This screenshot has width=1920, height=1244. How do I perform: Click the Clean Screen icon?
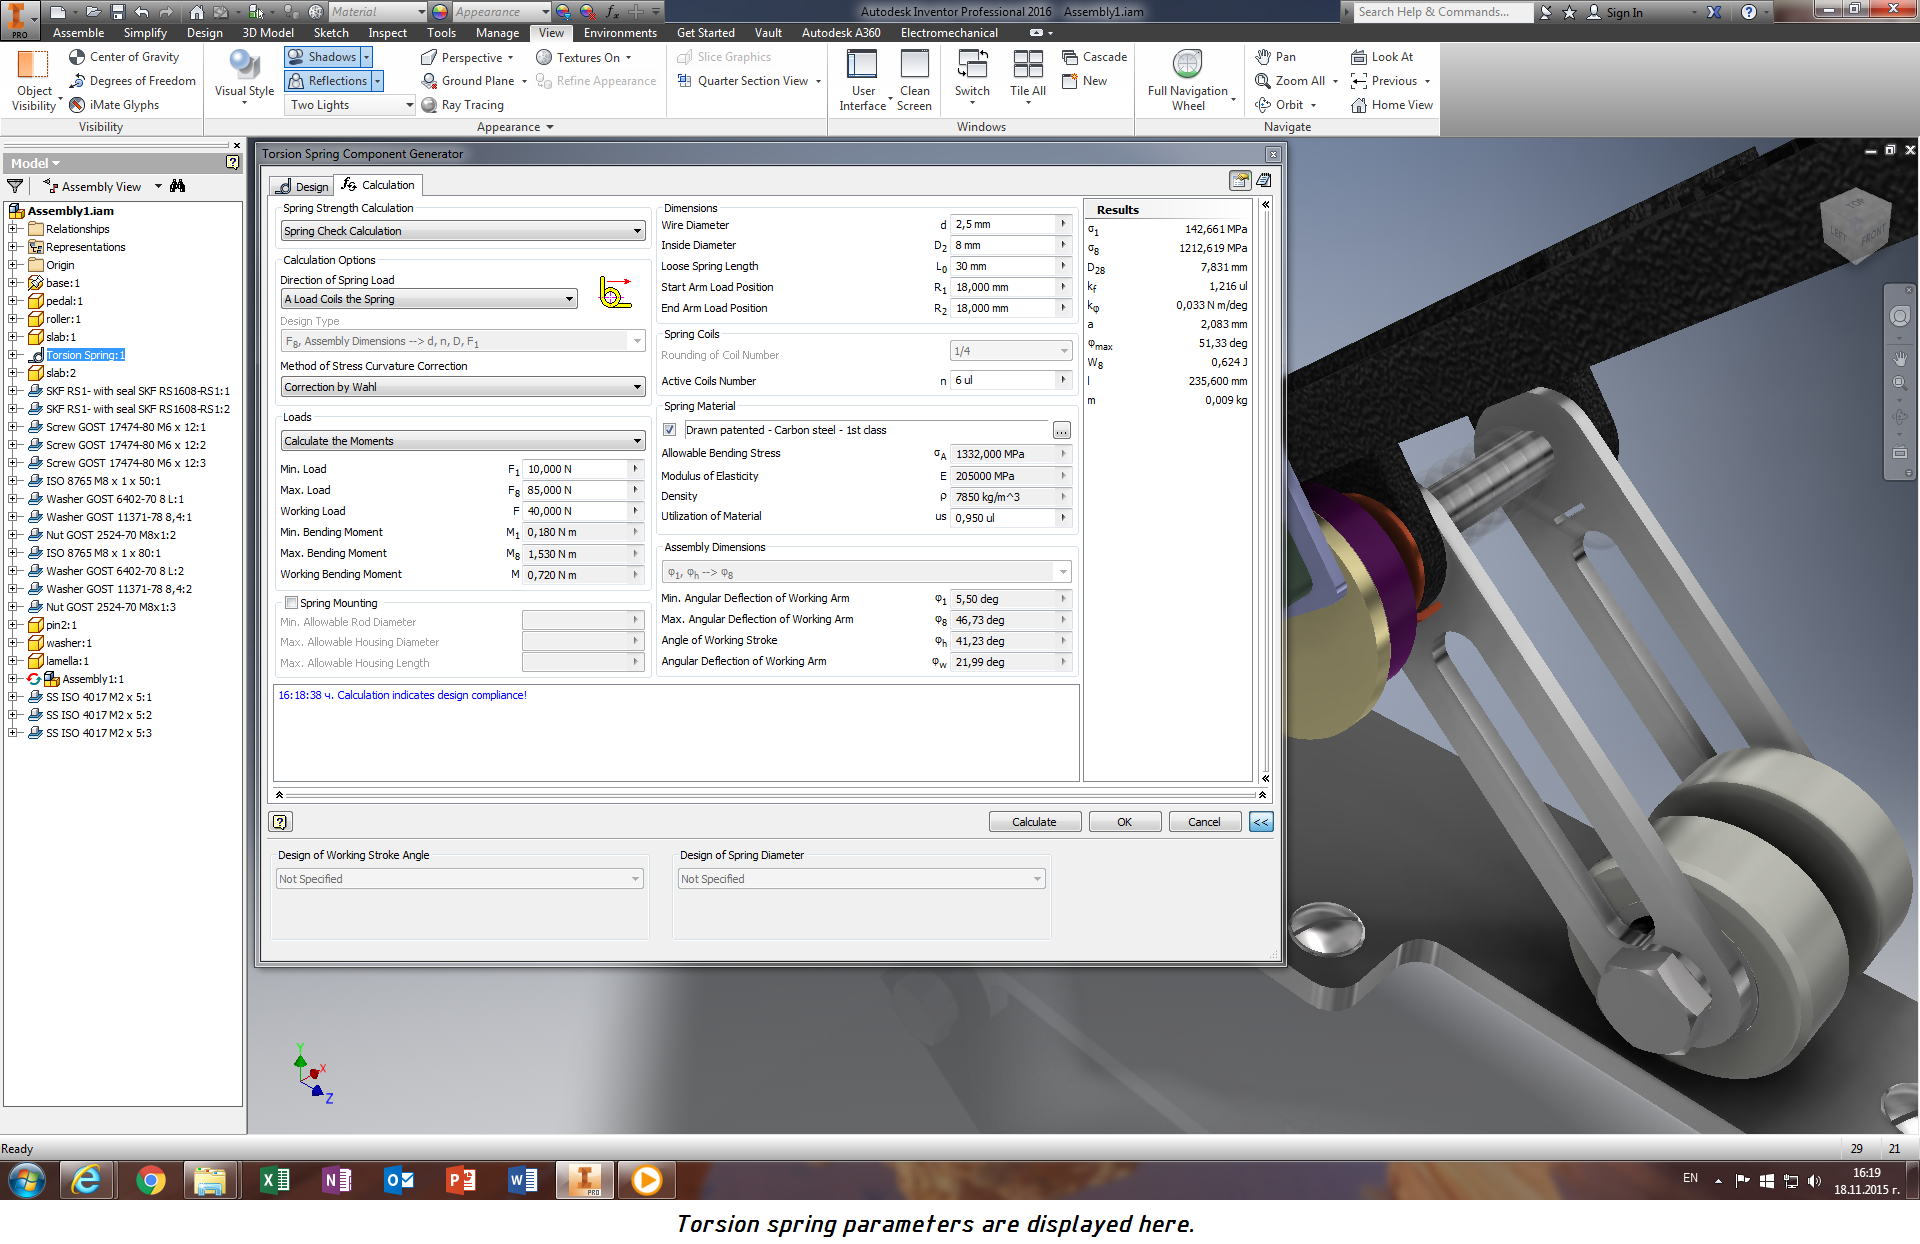(x=914, y=65)
